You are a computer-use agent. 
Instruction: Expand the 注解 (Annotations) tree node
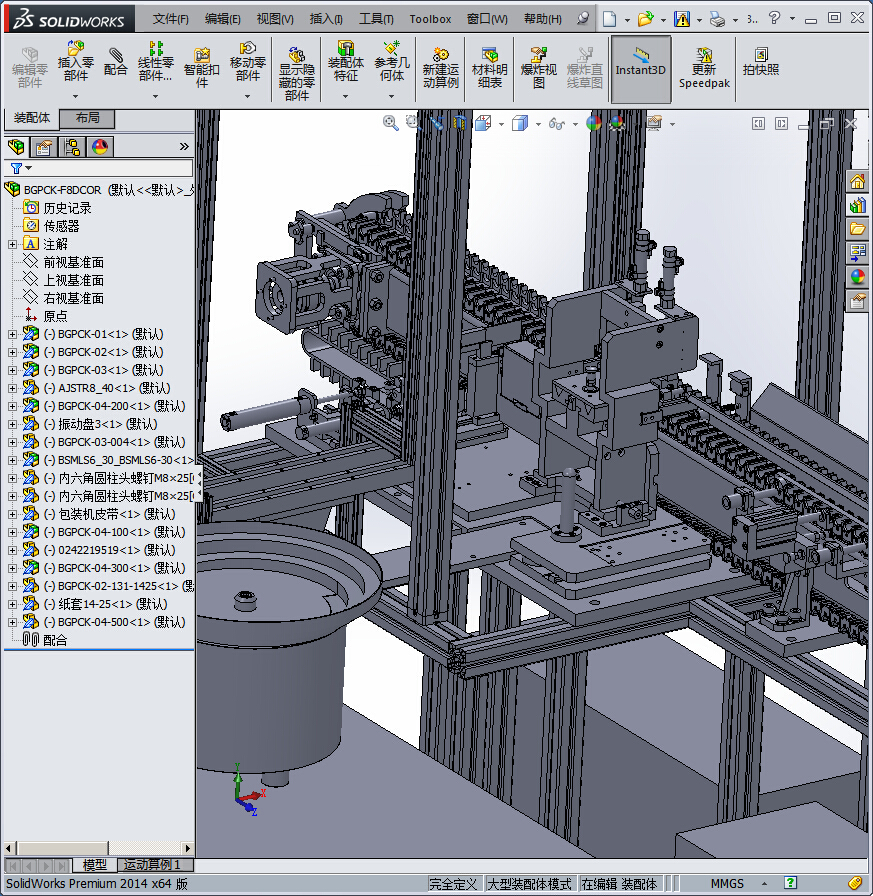pos(12,244)
